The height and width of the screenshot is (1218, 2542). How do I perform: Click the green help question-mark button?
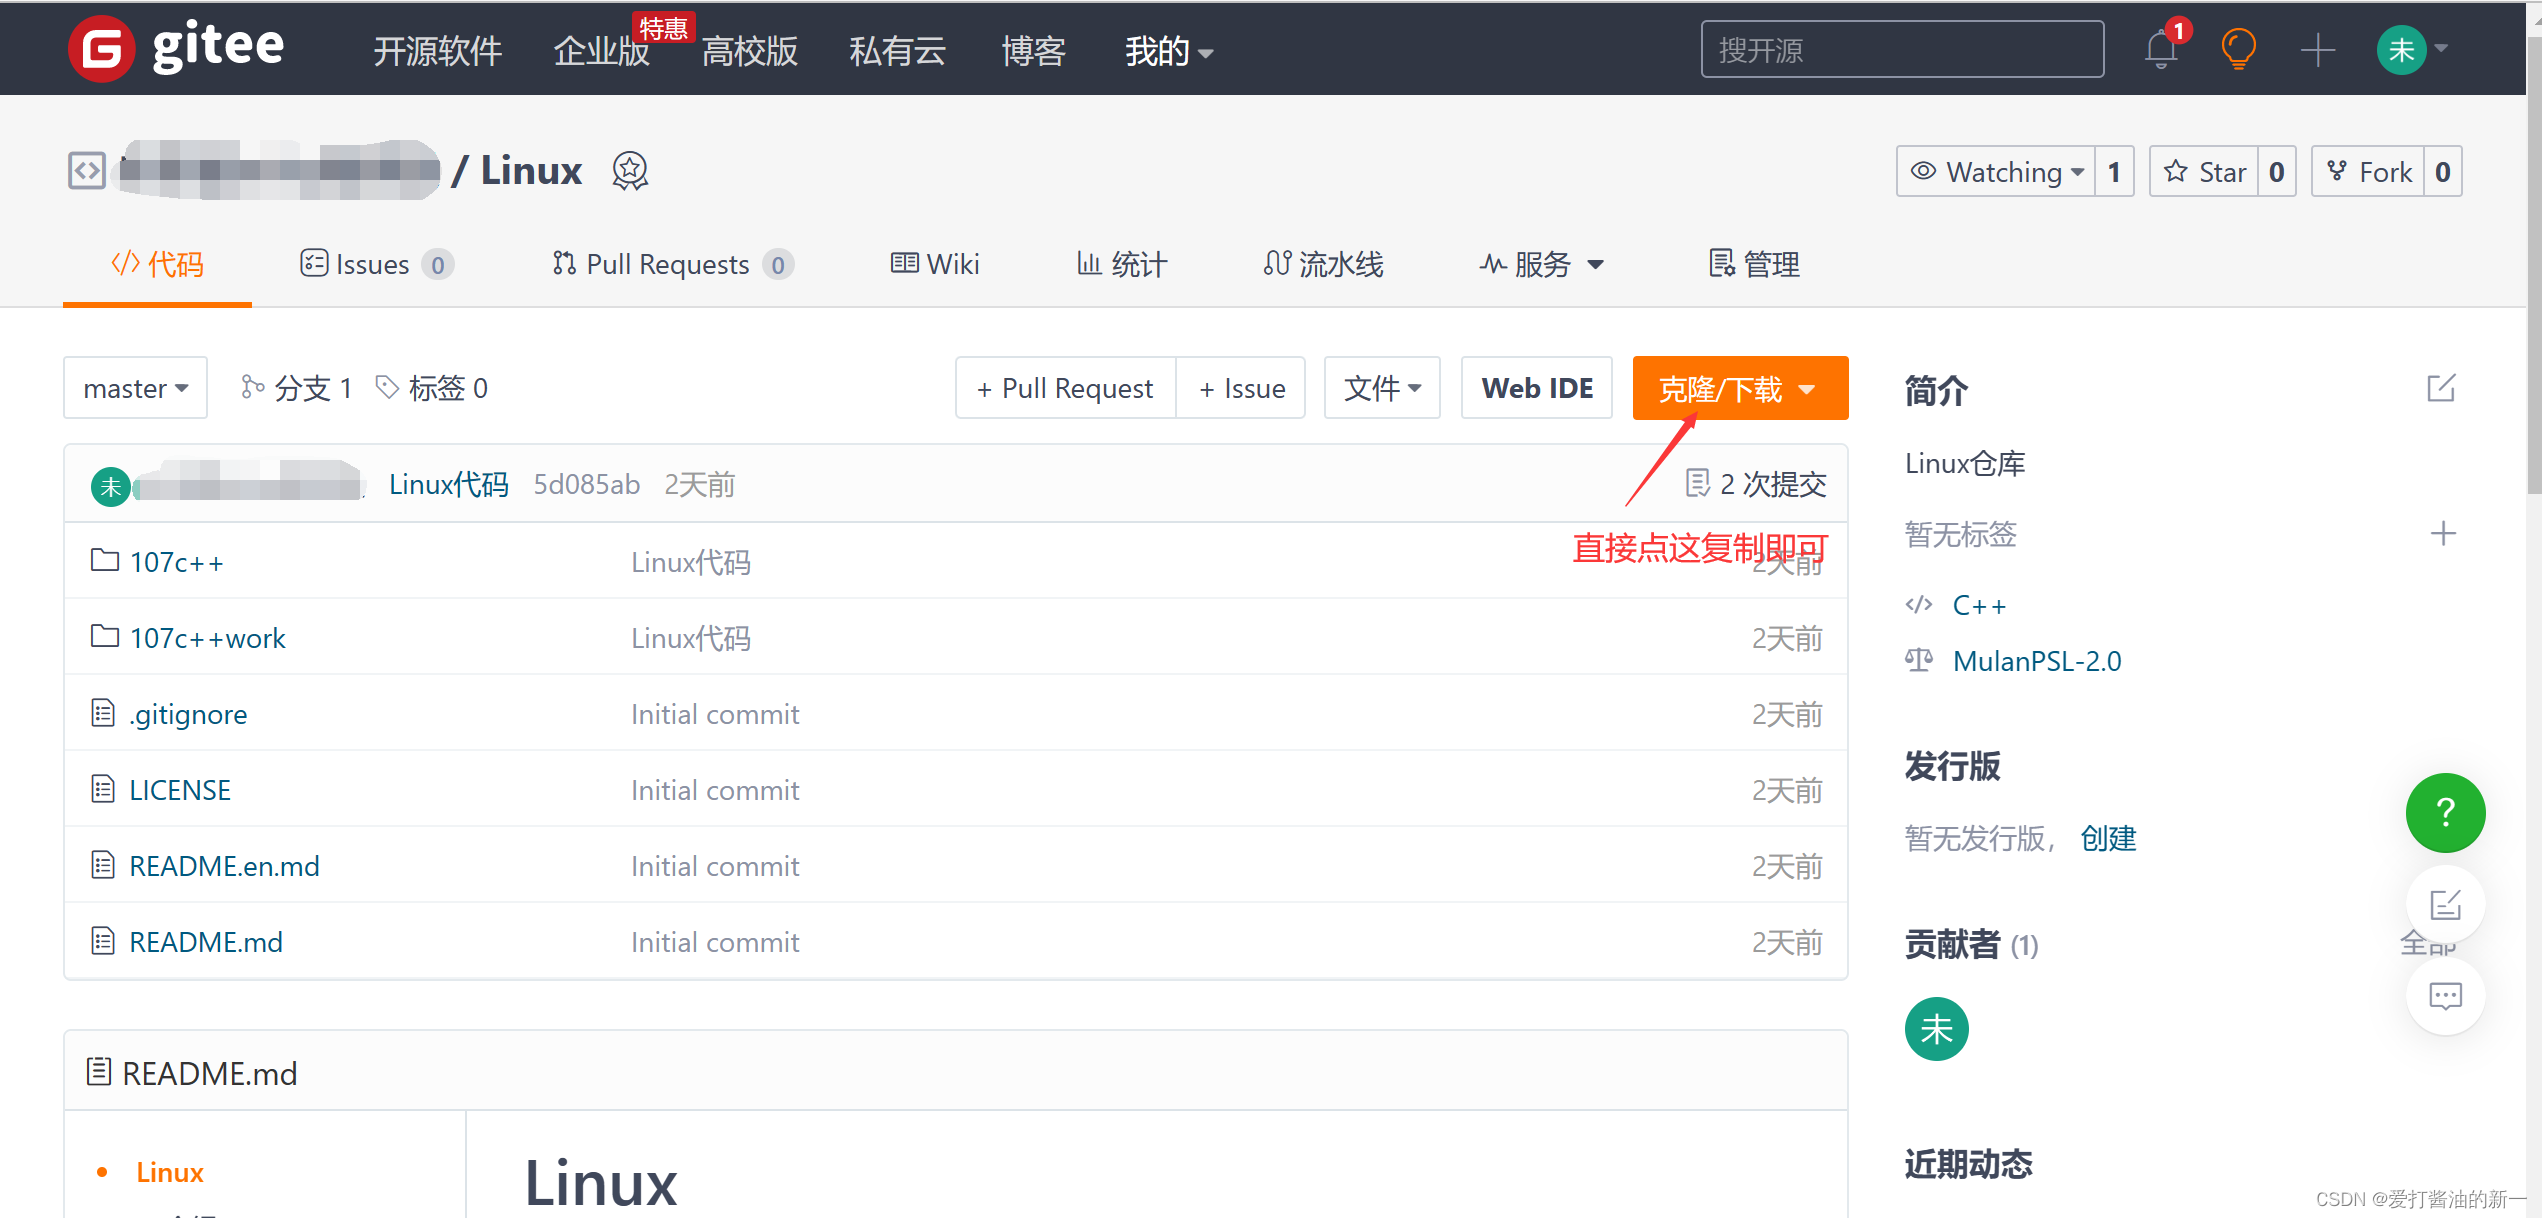tap(2444, 812)
